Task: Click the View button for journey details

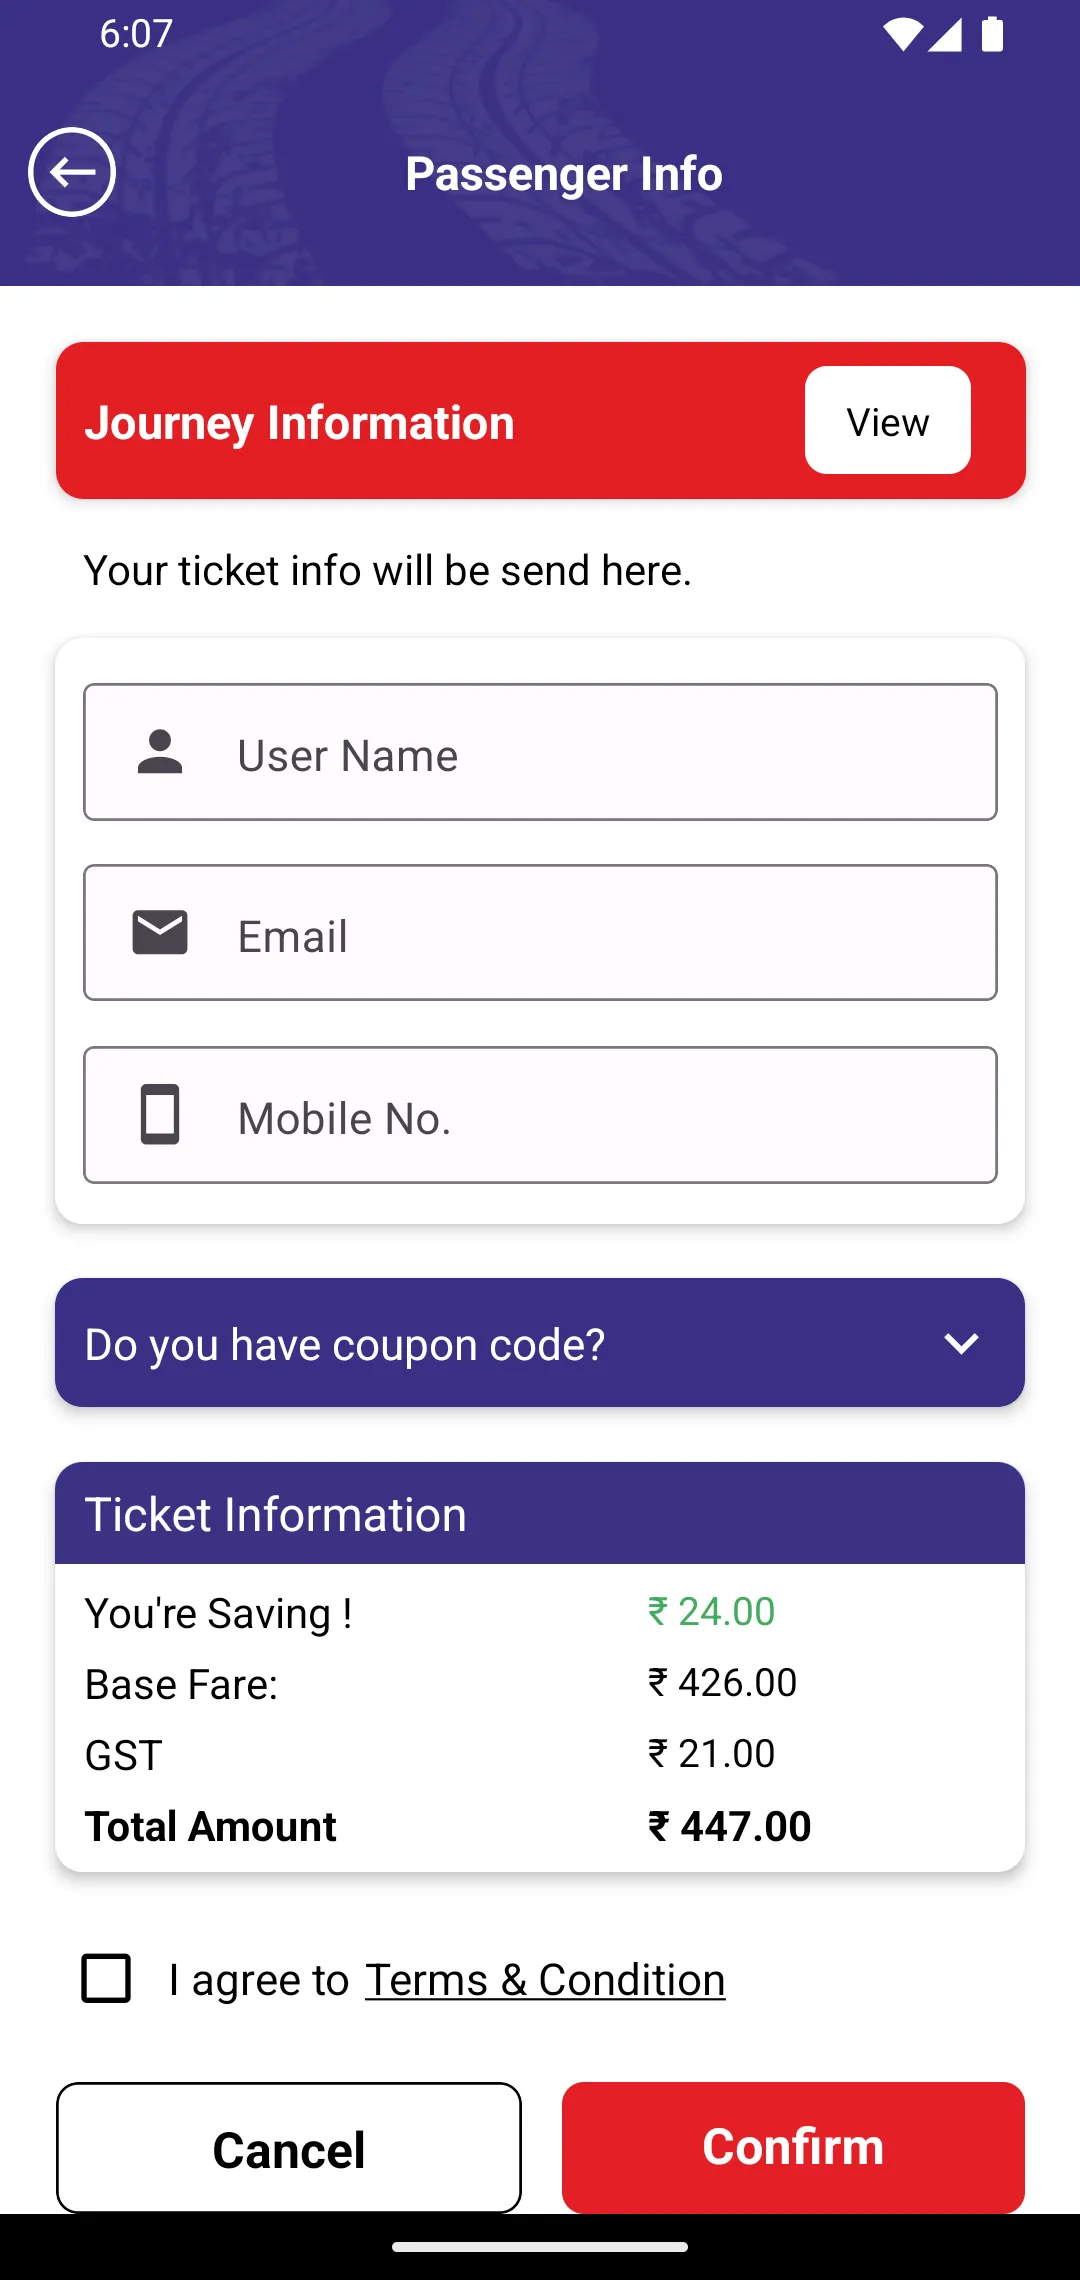Action: [887, 421]
